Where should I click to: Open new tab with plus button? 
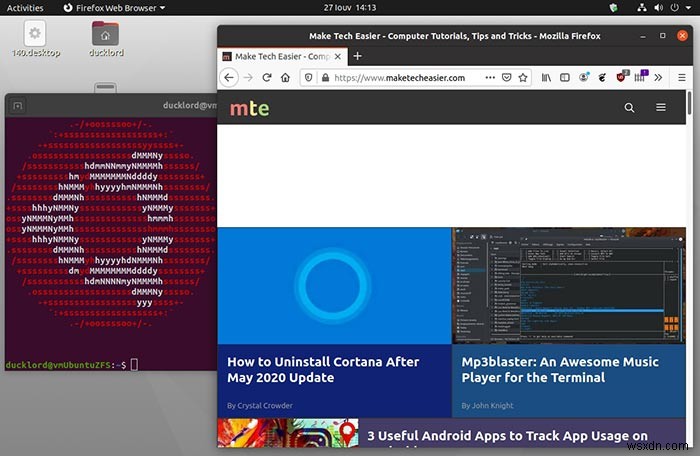(357, 56)
